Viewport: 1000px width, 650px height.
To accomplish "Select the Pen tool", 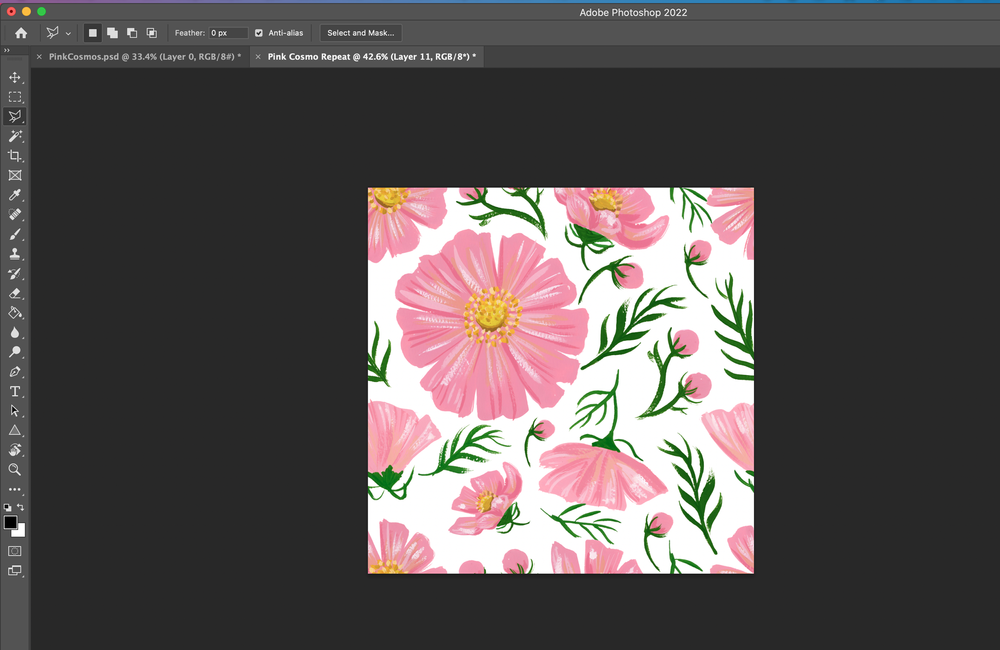I will pyautogui.click(x=15, y=370).
